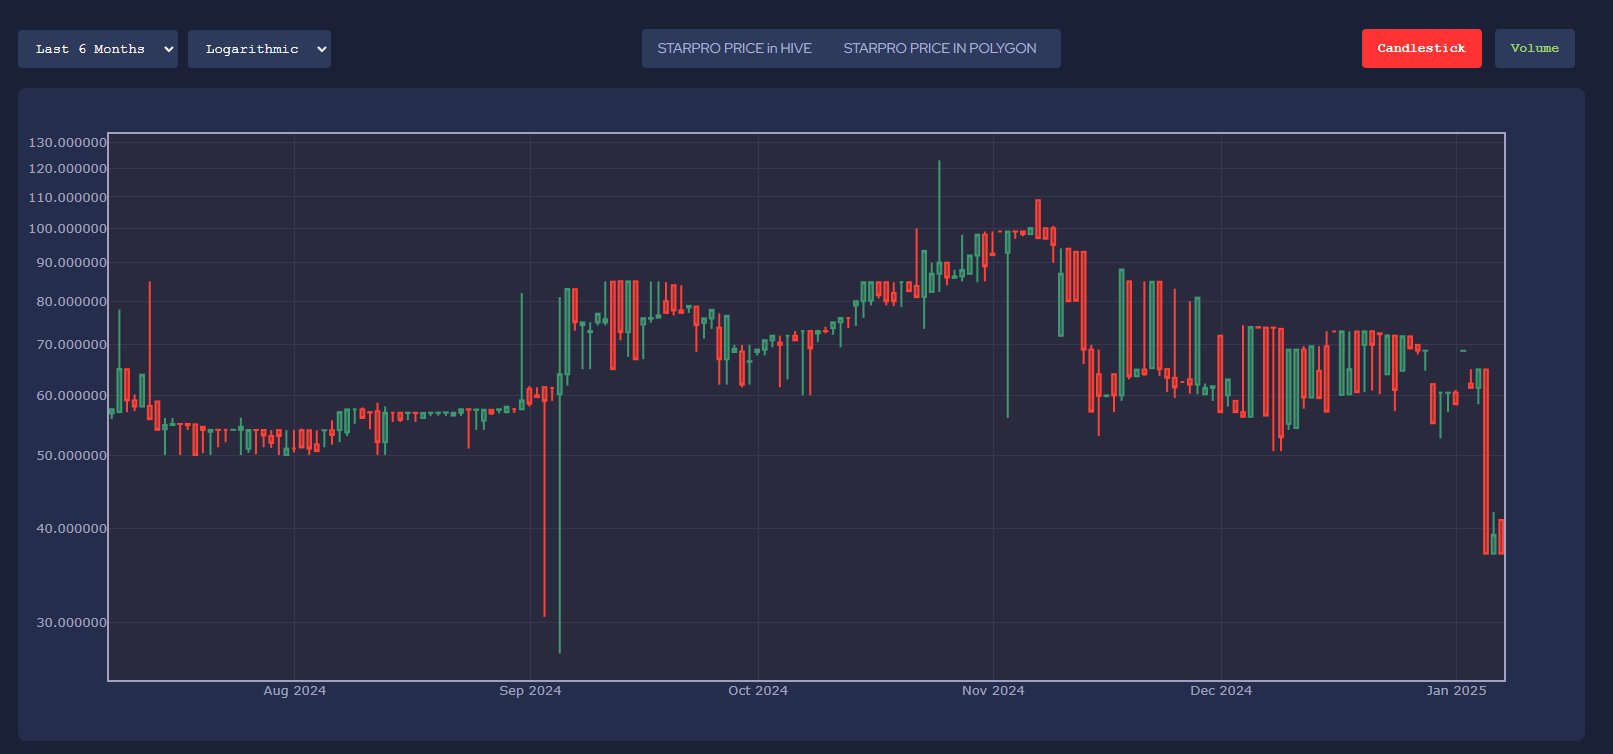
Task: Click the 110.000000 y-axis value
Action: click(67, 198)
